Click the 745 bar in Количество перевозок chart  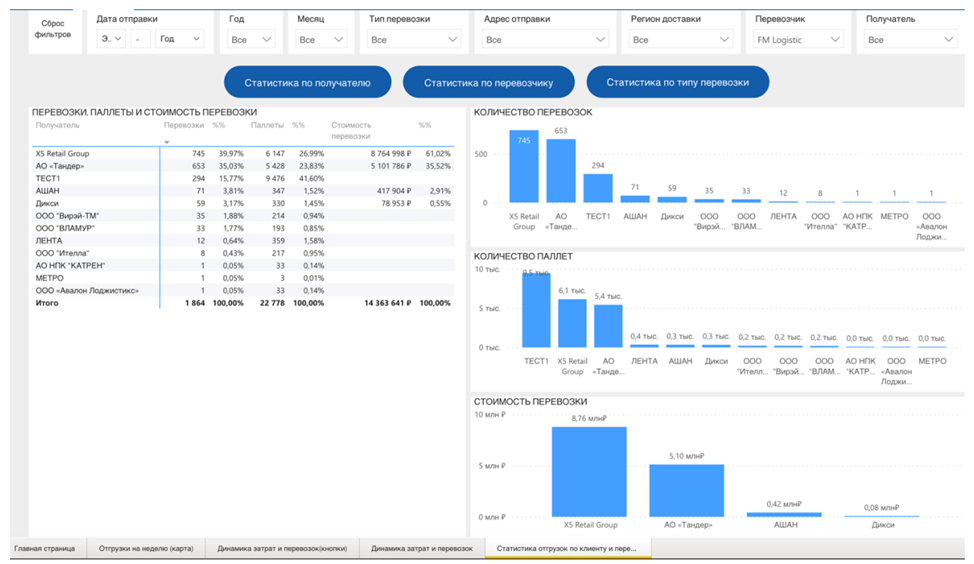pyautogui.click(x=524, y=166)
